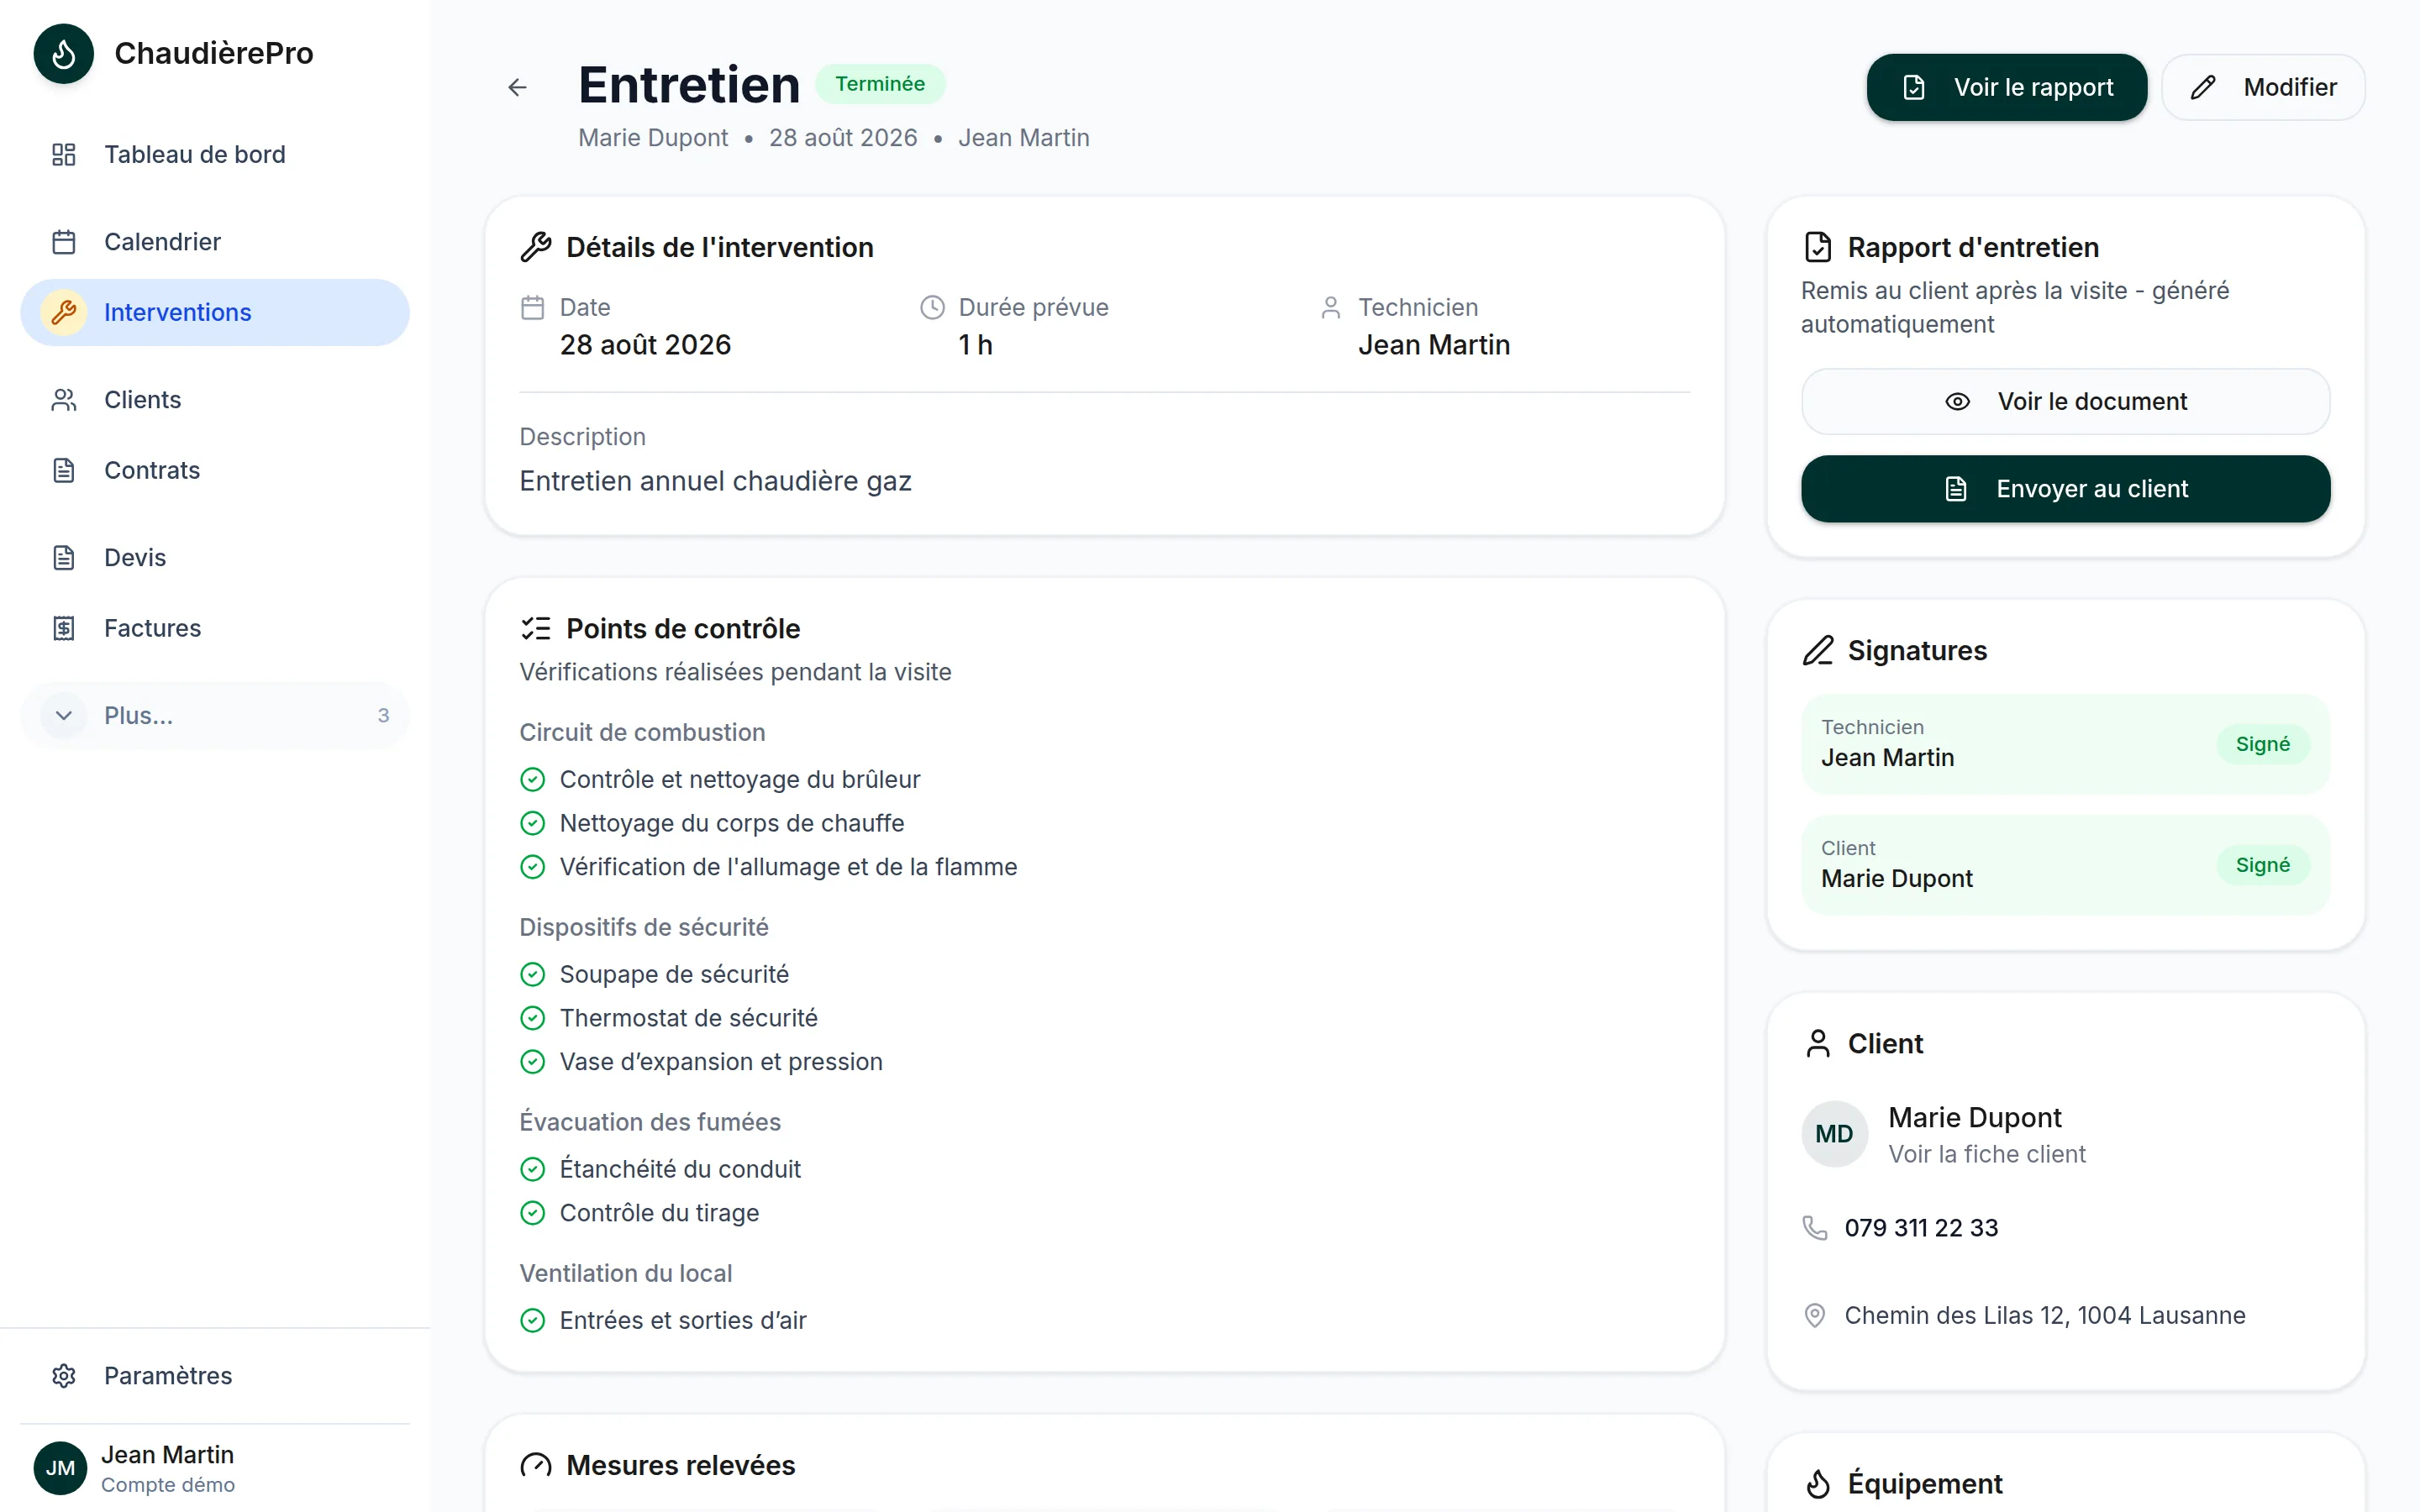The image size is (2420, 1512).
Task: Click the phone number 079 311 22 33
Action: pyautogui.click(x=1921, y=1228)
